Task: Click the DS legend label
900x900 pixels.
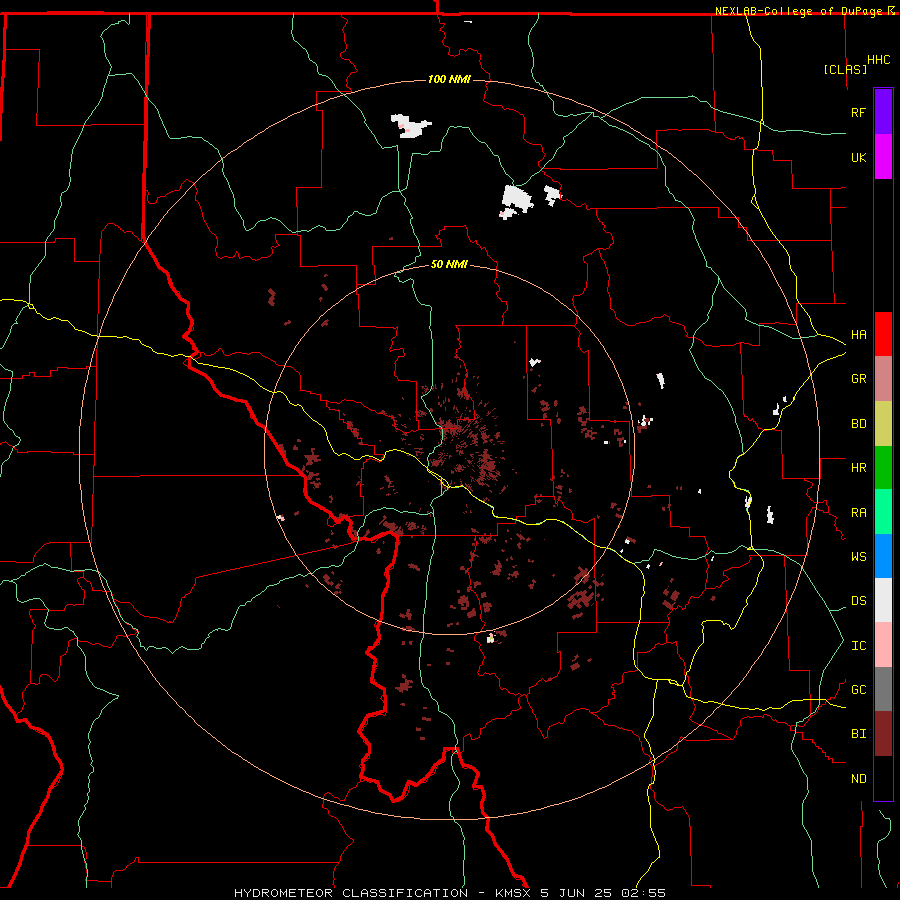Action: [858, 600]
